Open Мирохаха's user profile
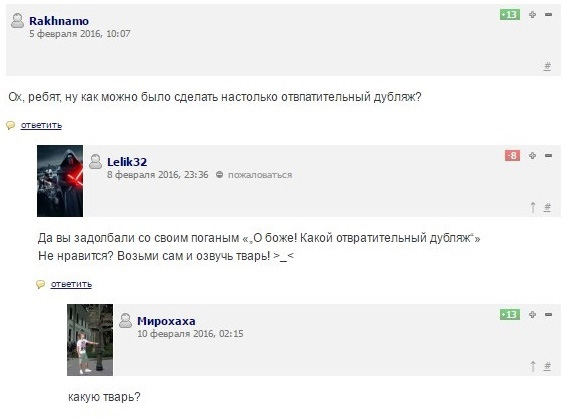567x418 pixels. pos(166,321)
